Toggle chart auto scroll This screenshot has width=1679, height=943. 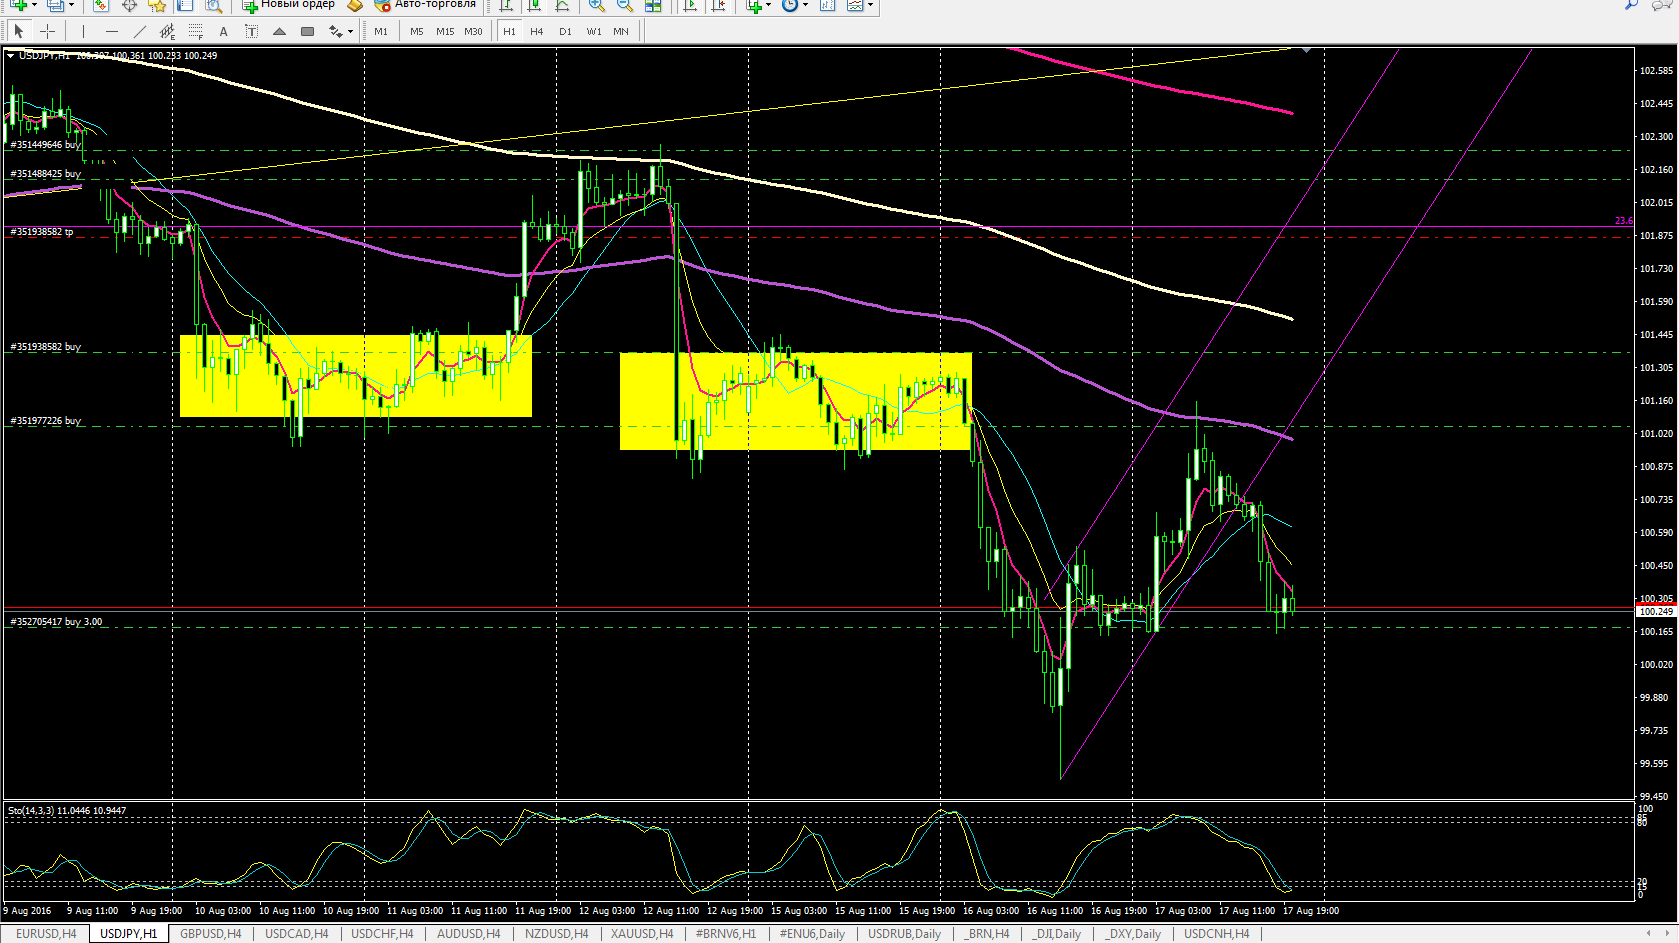pos(690,5)
